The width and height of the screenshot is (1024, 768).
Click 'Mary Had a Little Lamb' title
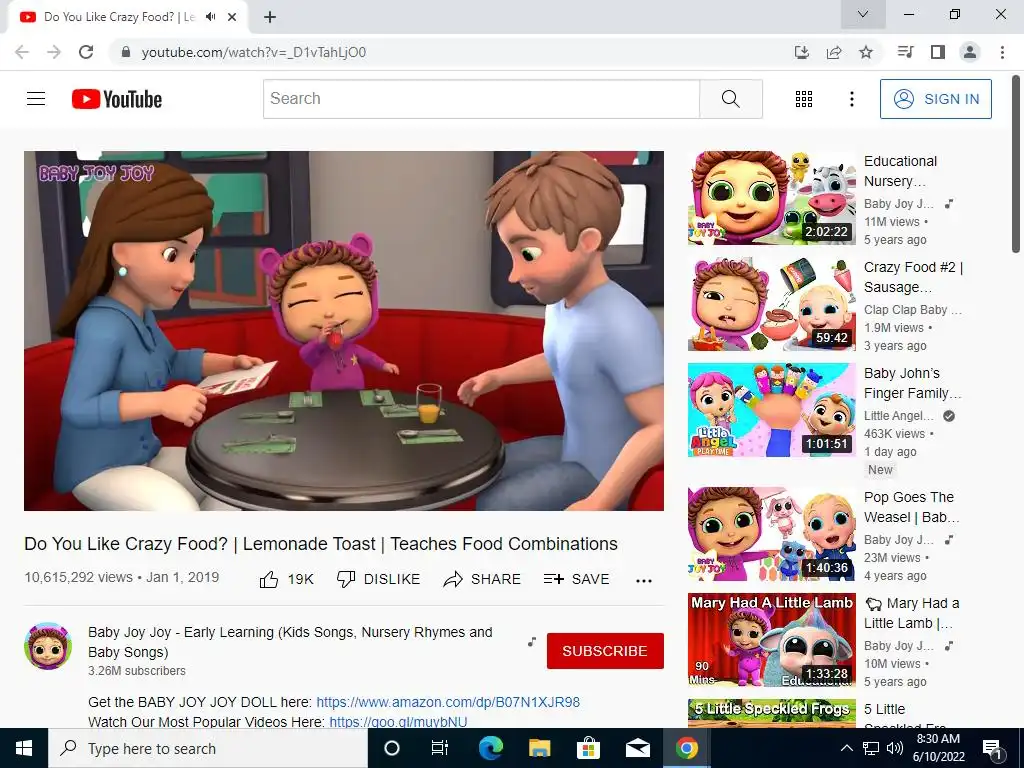(x=911, y=613)
